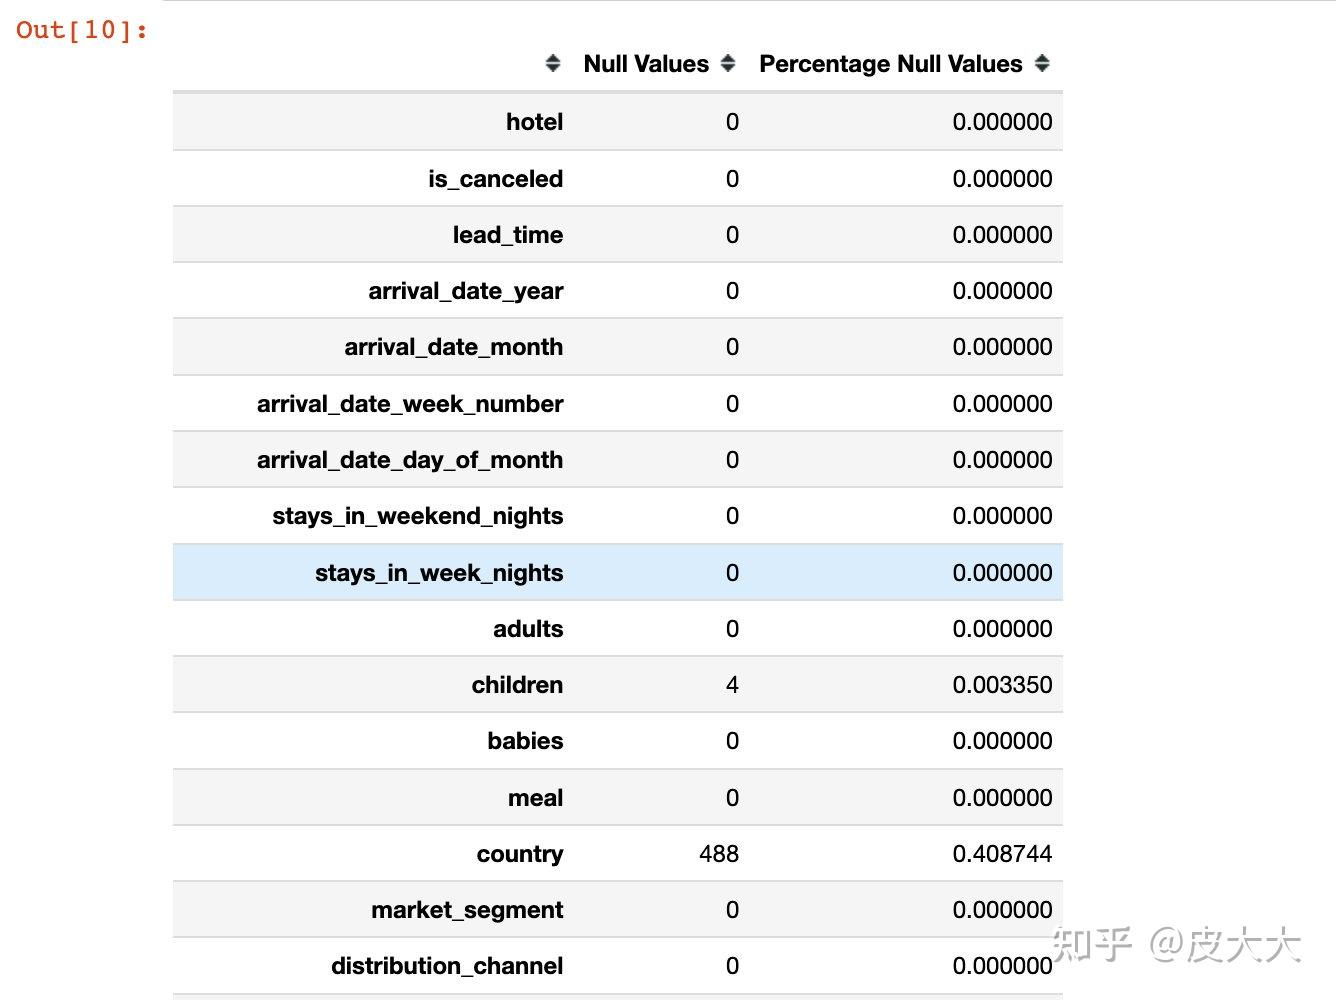This screenshot has width=1336, height=1000.
Task: Select the country row label
Action: 520,854
